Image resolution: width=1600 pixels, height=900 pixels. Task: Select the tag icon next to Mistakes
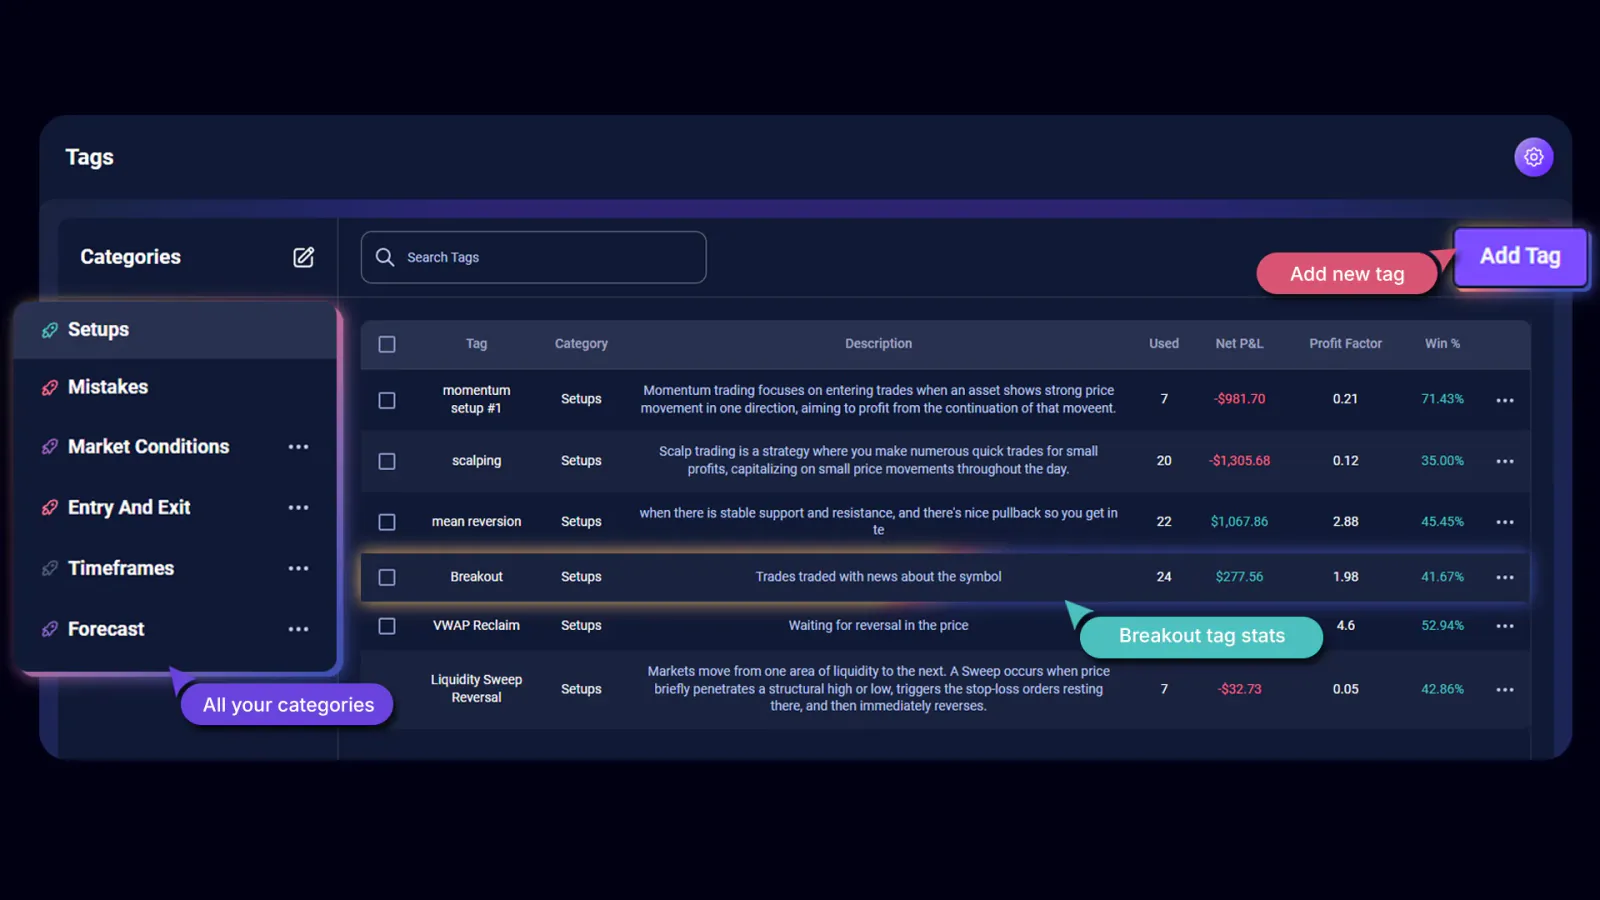pos(50,387)
